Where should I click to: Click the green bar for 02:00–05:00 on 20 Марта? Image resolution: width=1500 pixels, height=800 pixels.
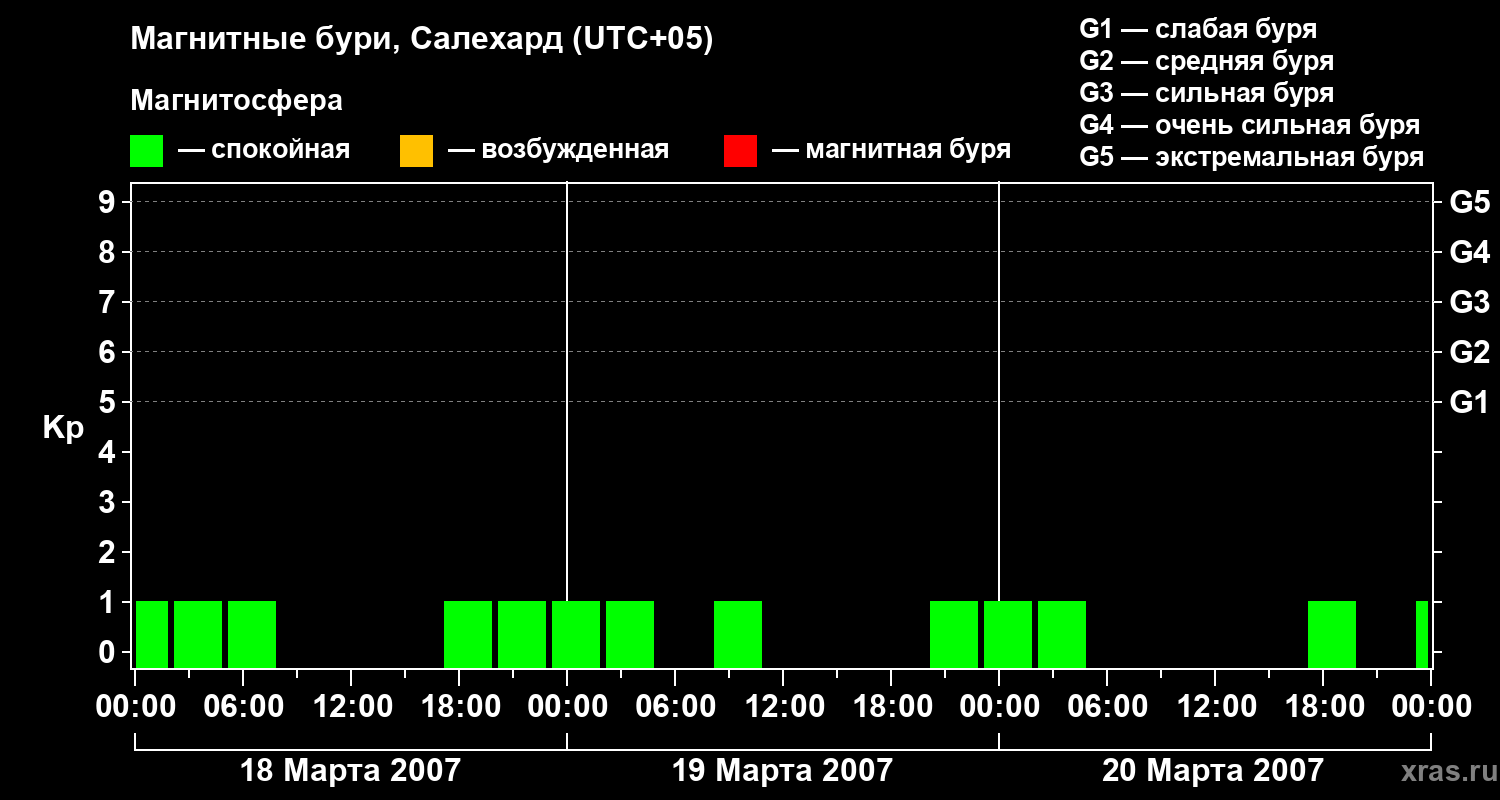[1062, 634]
